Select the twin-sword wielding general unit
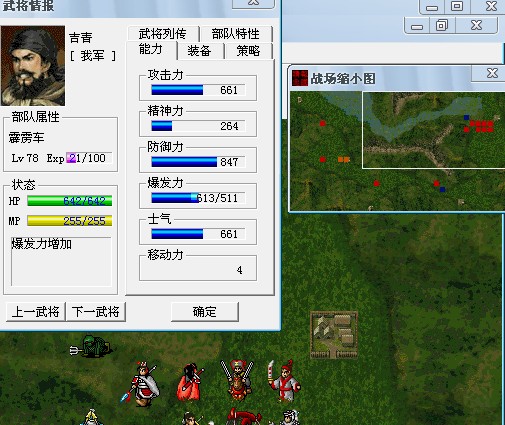The height and width of the screenshot is (425, 505). point(237,380)
